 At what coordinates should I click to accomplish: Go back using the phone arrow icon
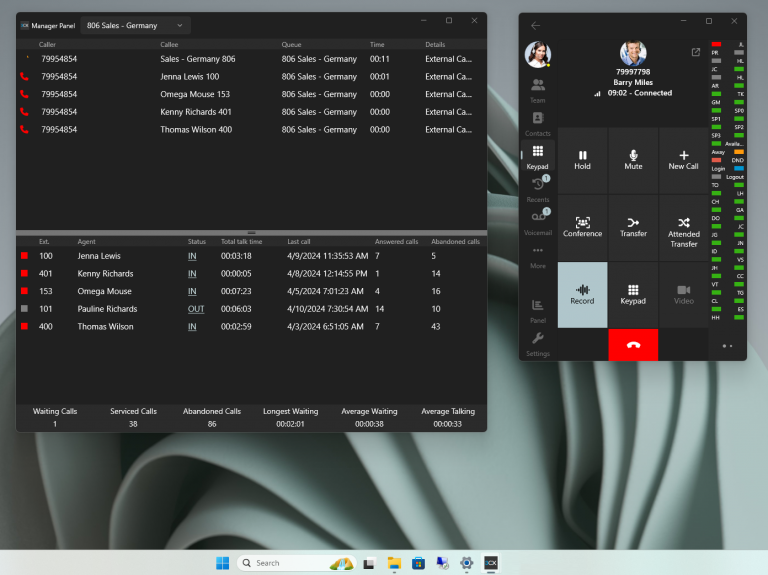535,25
